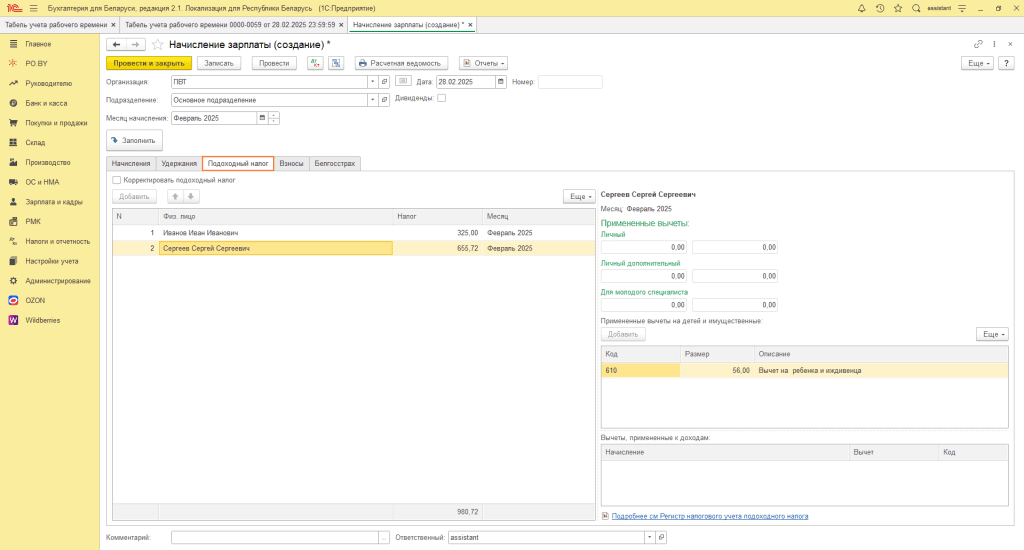
Task: Open calendar picker for Дата field
Action: pyautogui.click(x=501, y=82)
